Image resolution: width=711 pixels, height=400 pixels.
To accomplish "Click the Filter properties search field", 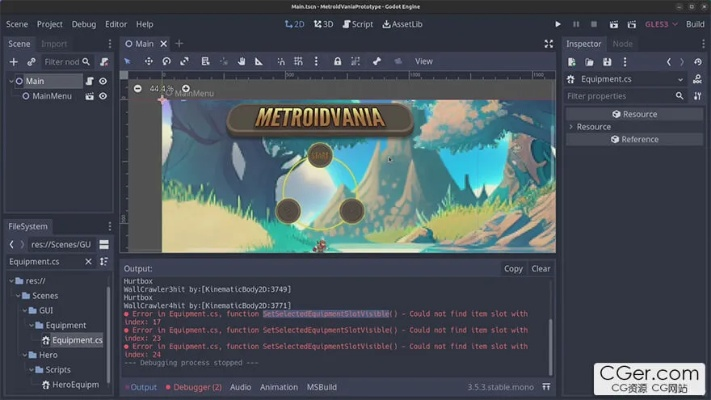I will click(618, 96).
